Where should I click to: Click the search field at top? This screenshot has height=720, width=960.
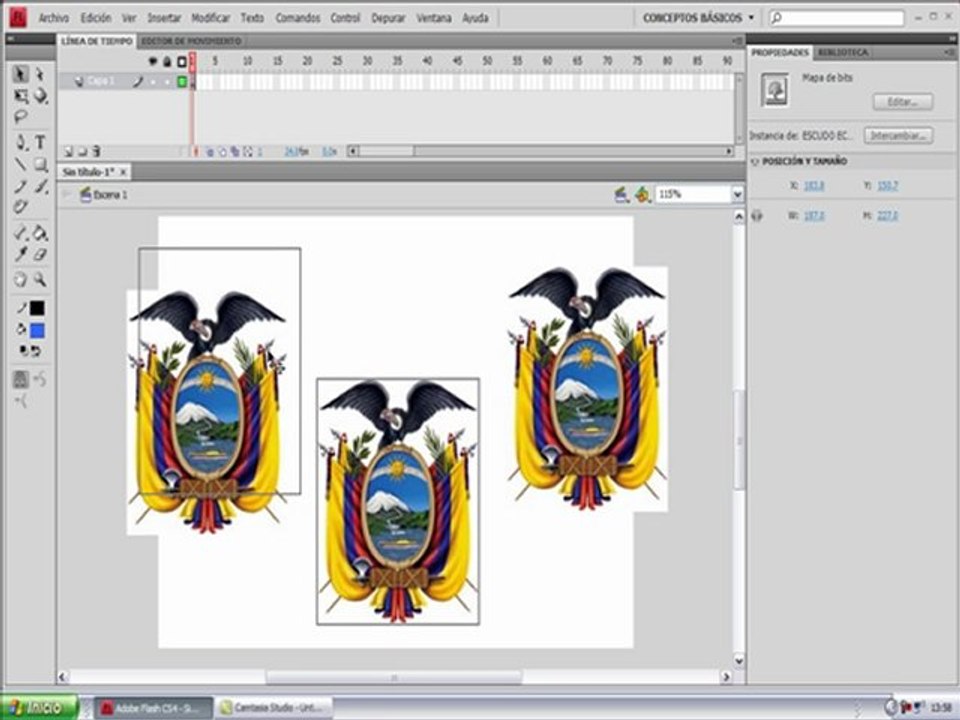click(836, 18)
